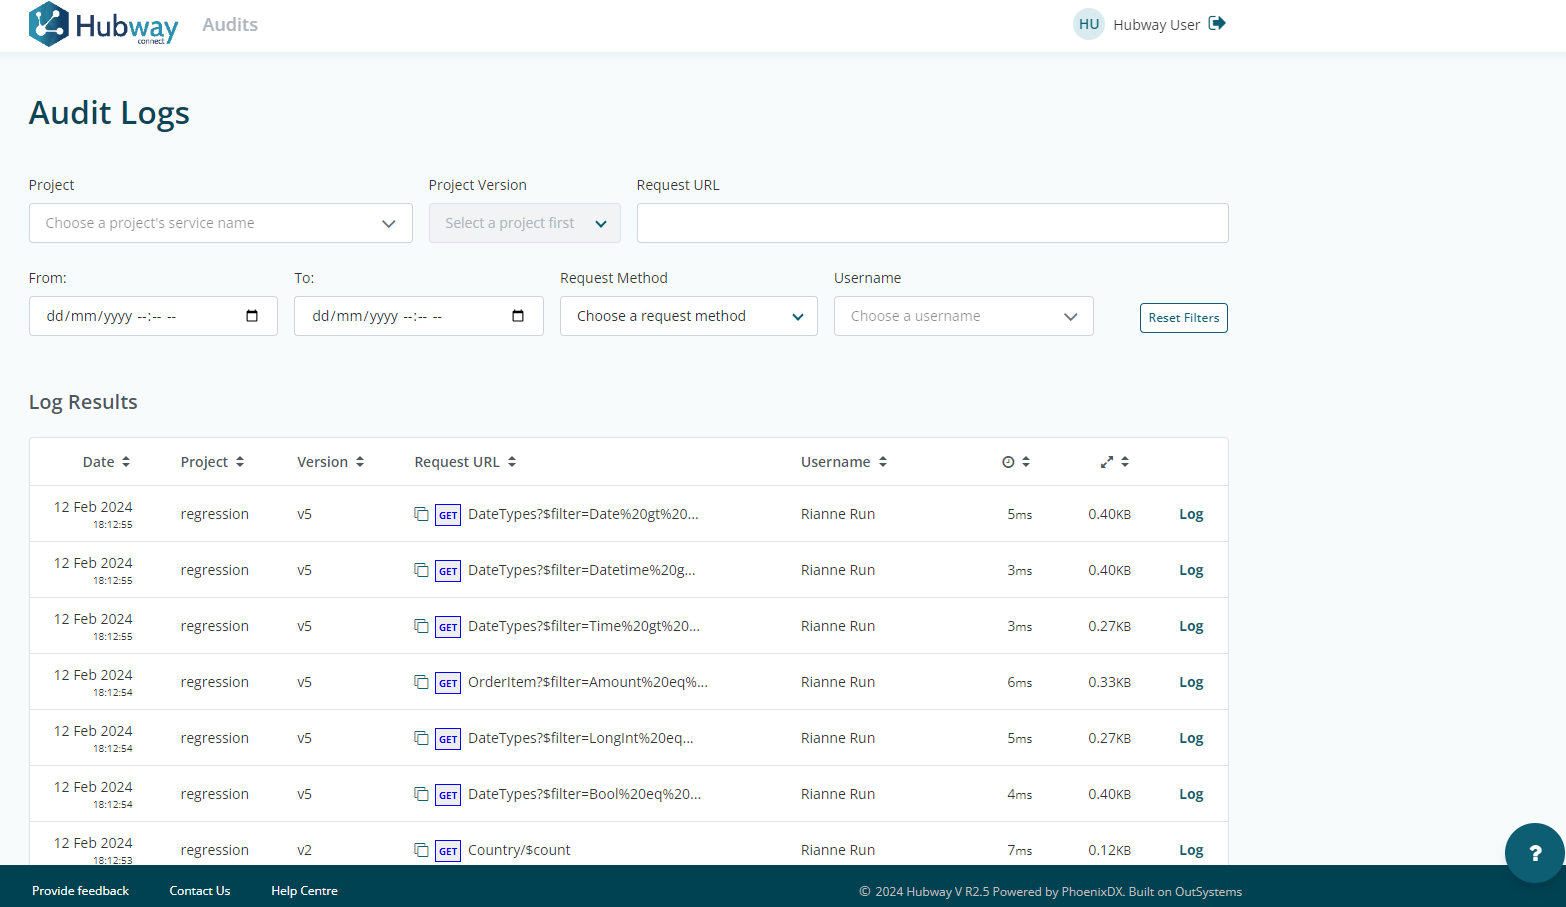Click the HU user avatar circle

[x=1088, y=23]
